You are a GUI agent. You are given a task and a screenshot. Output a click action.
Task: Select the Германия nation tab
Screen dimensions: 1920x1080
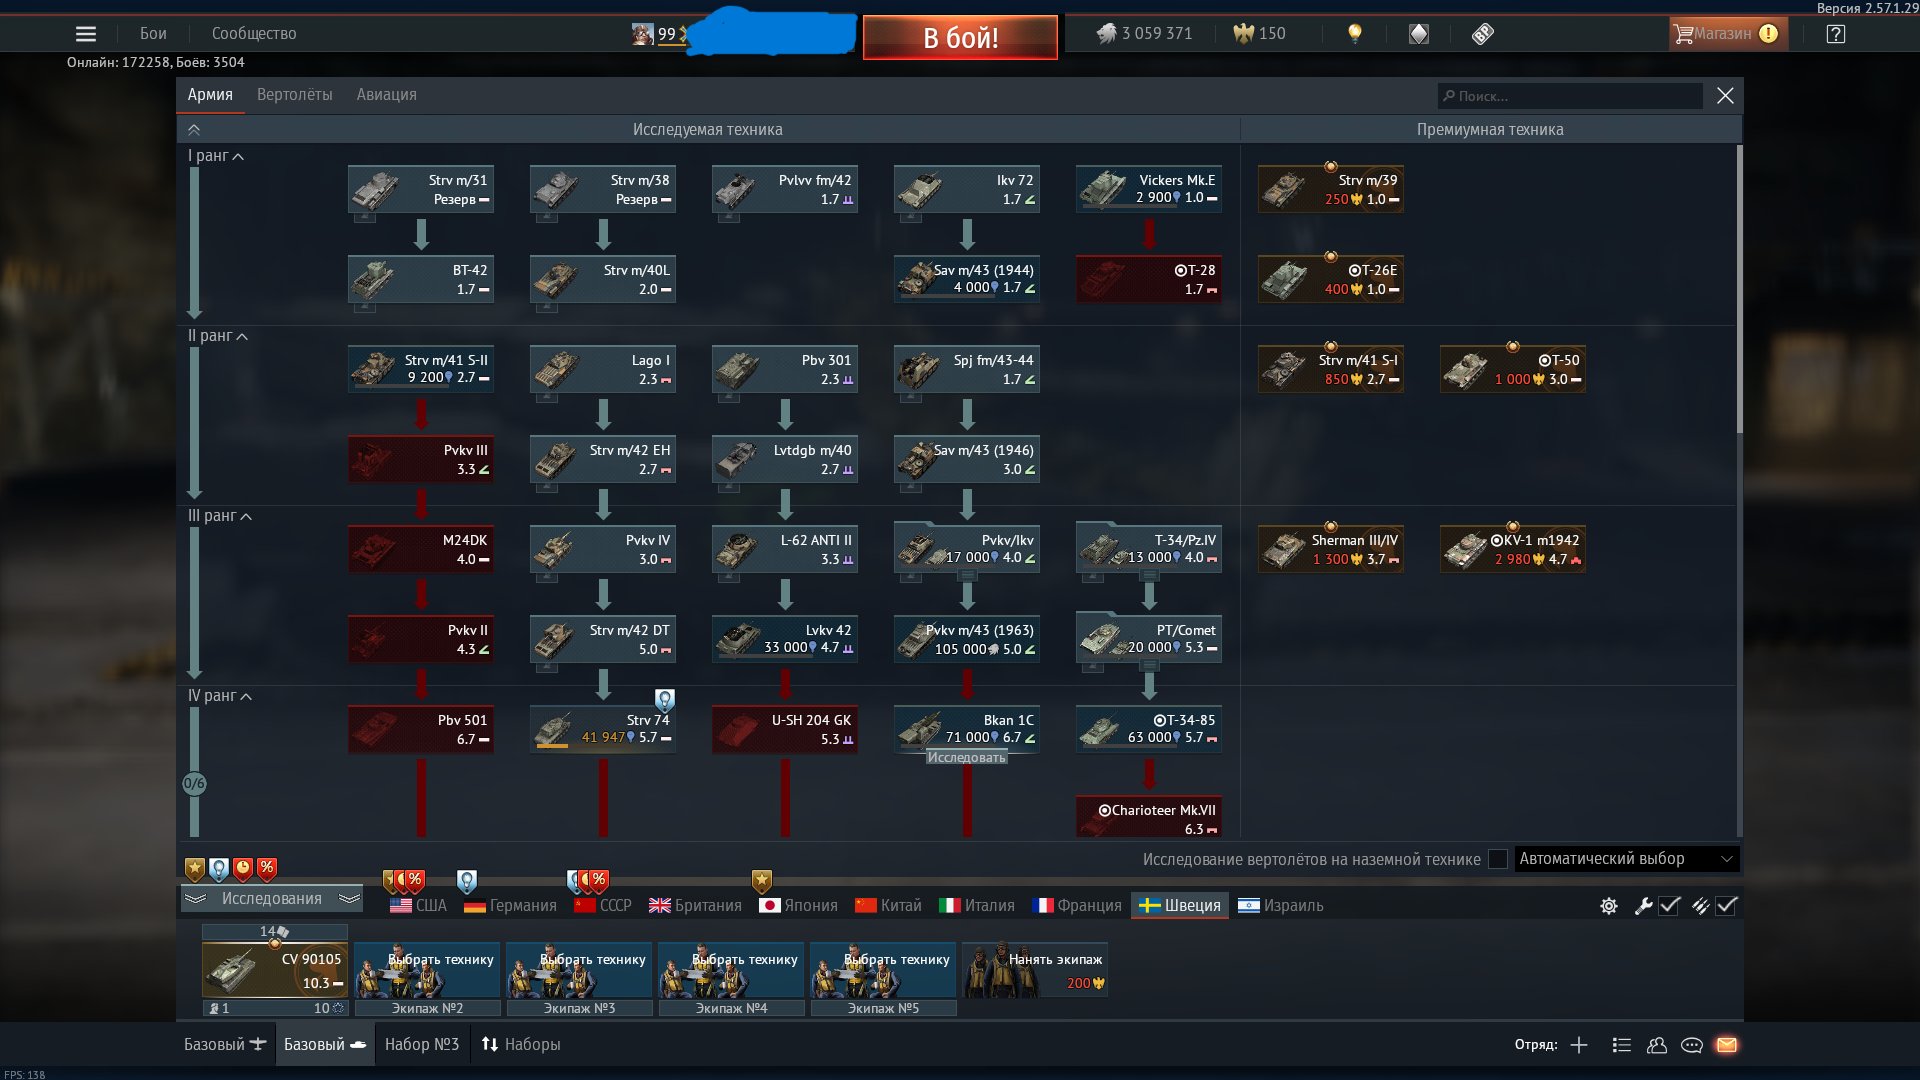pos(510,906)
